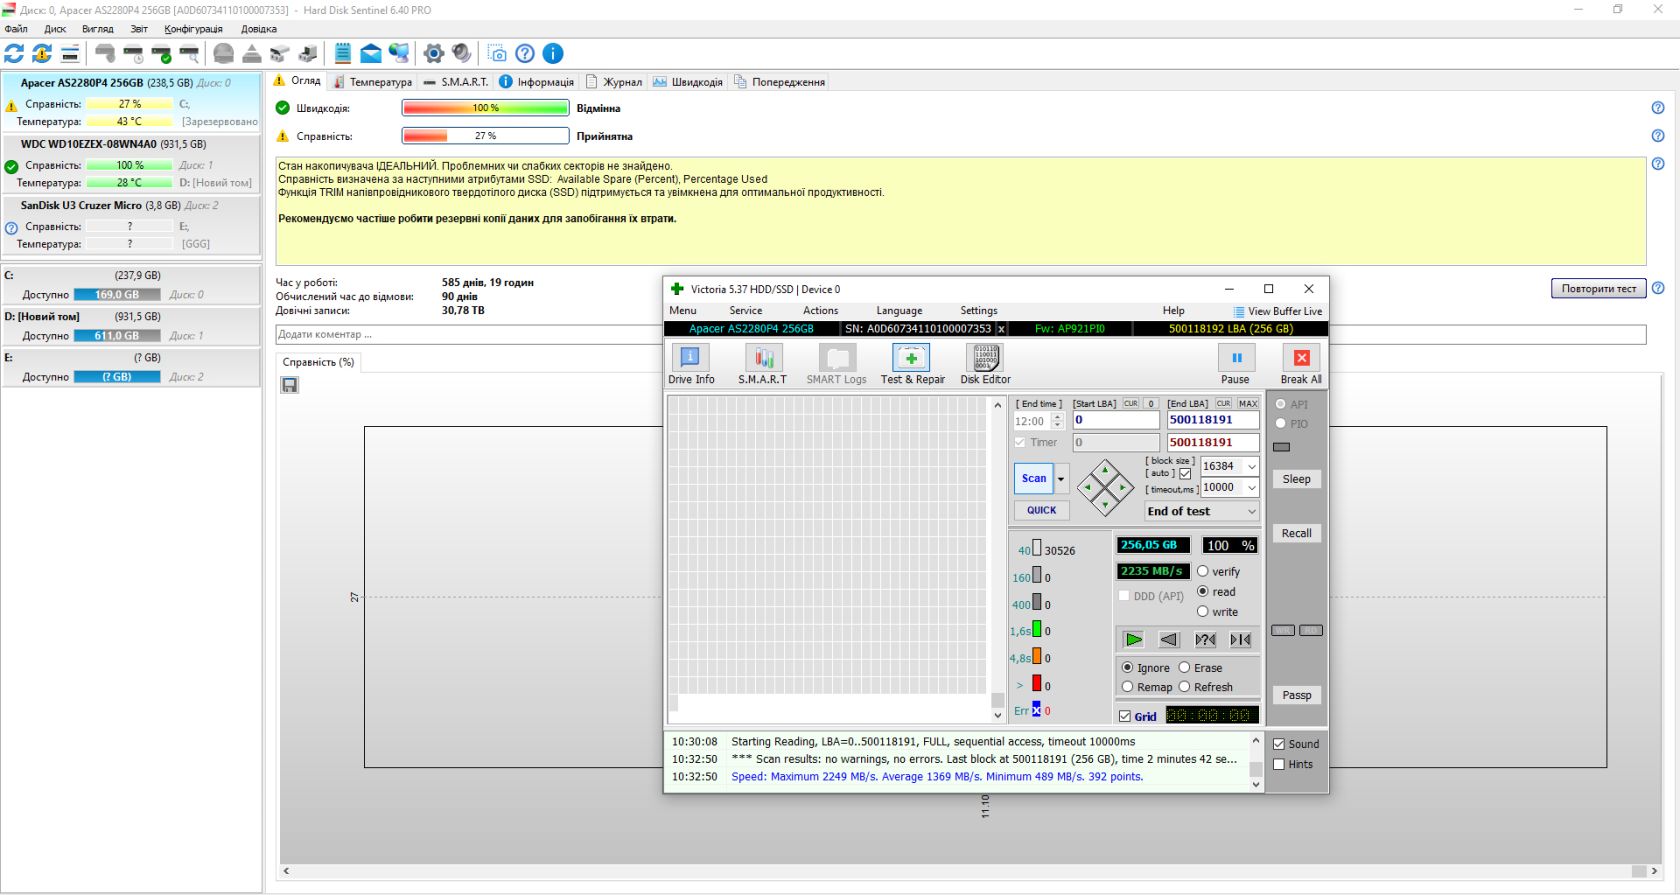
Task: Toggle the Sound checkbox in Victoria
Action: (1279, 744)
